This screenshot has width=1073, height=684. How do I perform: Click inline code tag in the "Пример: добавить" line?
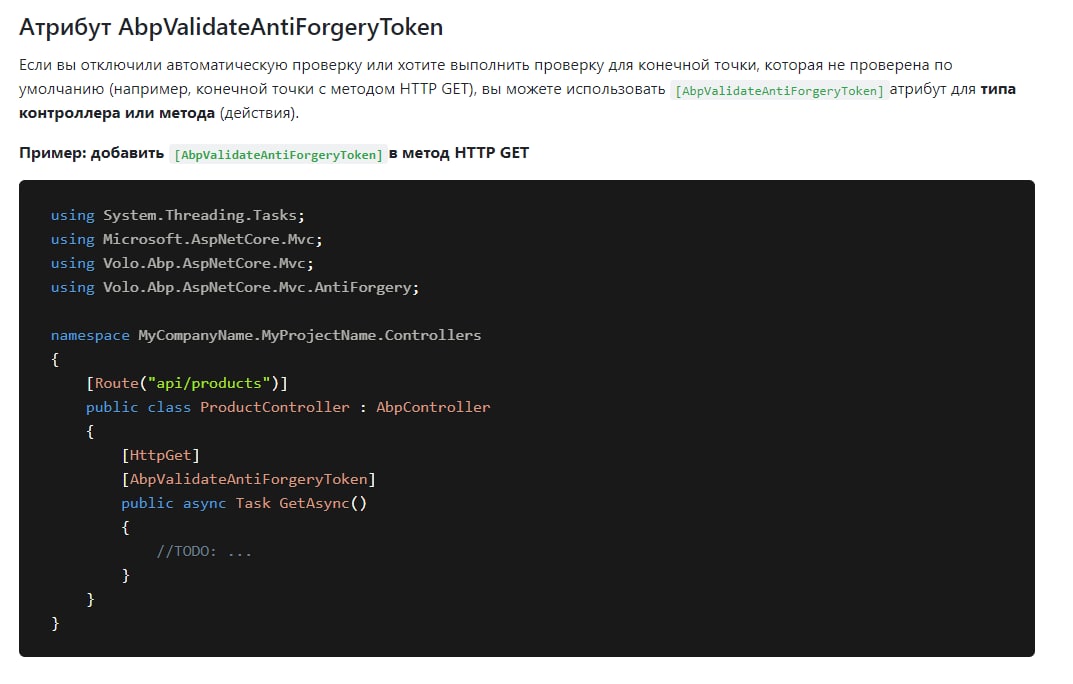coord(278,154)
